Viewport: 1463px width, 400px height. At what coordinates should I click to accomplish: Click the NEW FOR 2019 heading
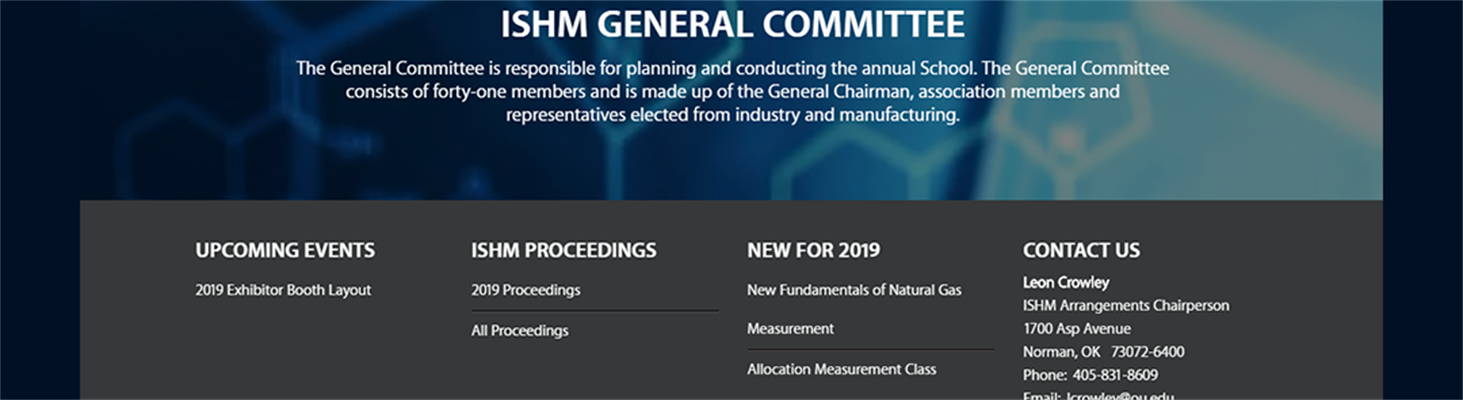click(x=814, y=250)
